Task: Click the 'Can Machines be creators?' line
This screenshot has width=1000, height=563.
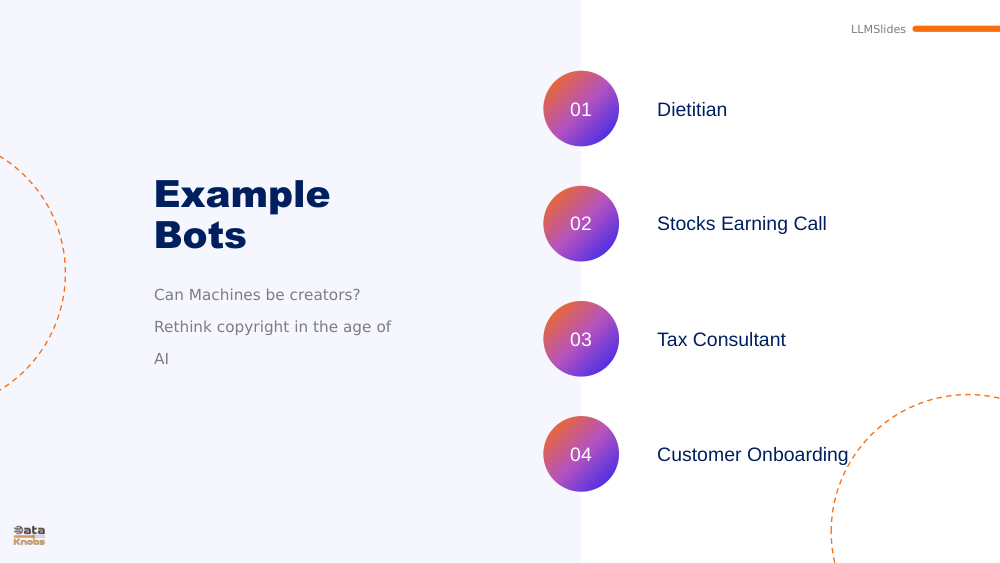Action: click(257, 295)
